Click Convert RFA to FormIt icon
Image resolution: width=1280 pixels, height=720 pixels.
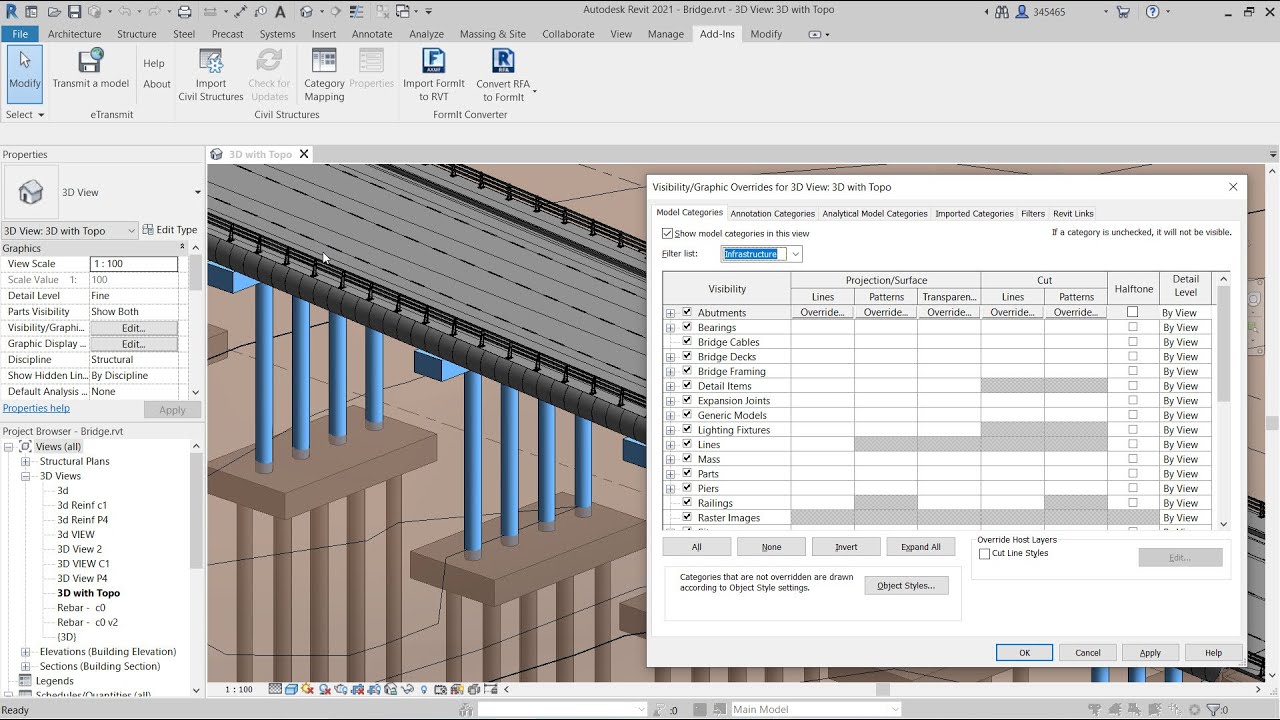[x=503, y=62]
